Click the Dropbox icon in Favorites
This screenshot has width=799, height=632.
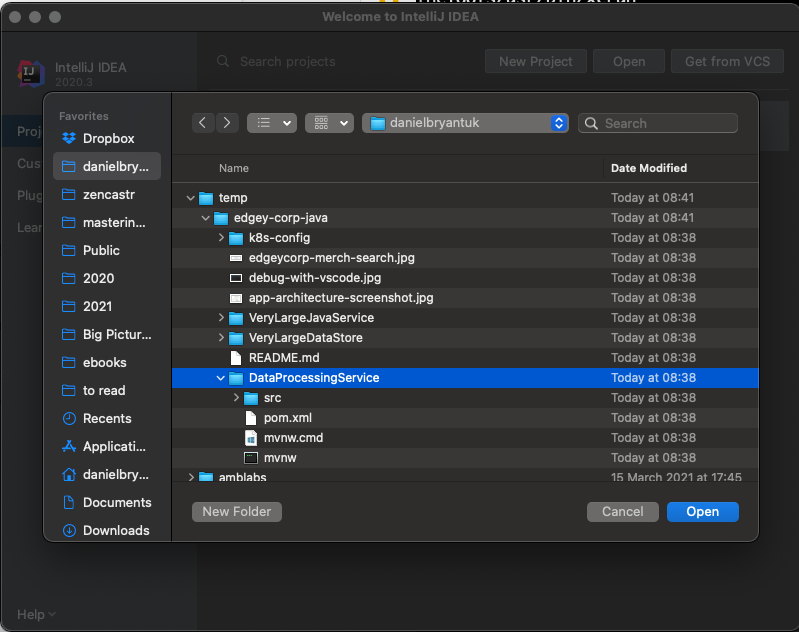point(69,138)
